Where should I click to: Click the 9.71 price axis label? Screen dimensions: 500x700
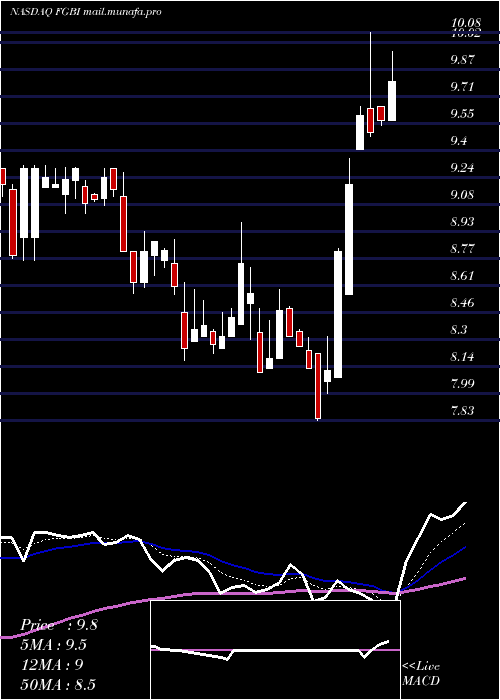[x=462, y=86]
